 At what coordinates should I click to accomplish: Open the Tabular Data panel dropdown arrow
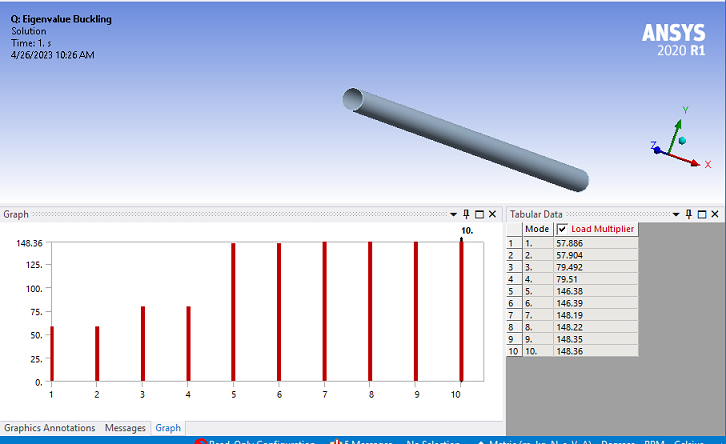(676, 214)
